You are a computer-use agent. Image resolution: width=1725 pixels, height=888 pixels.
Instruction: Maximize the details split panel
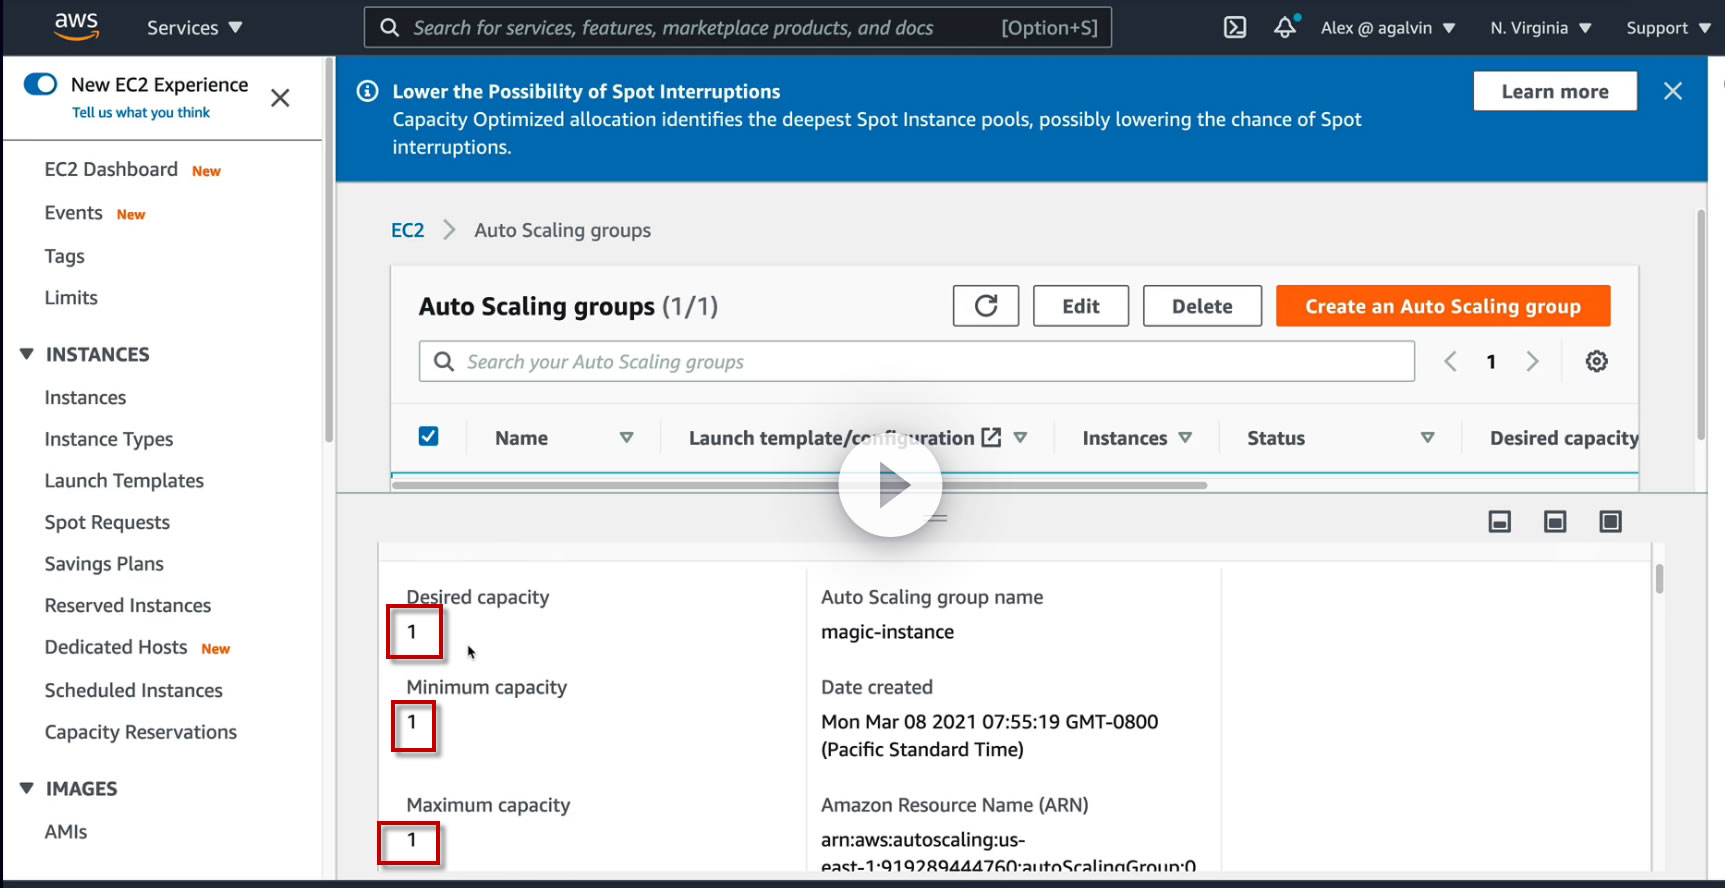point(1610,522)
